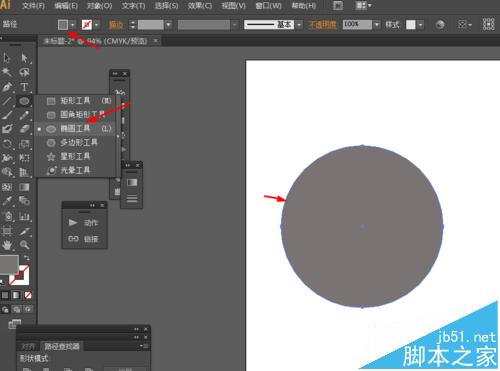This screenshot has height=371, width=500.
Task: Select the Hand tool
Action: (x=7, y=245)
